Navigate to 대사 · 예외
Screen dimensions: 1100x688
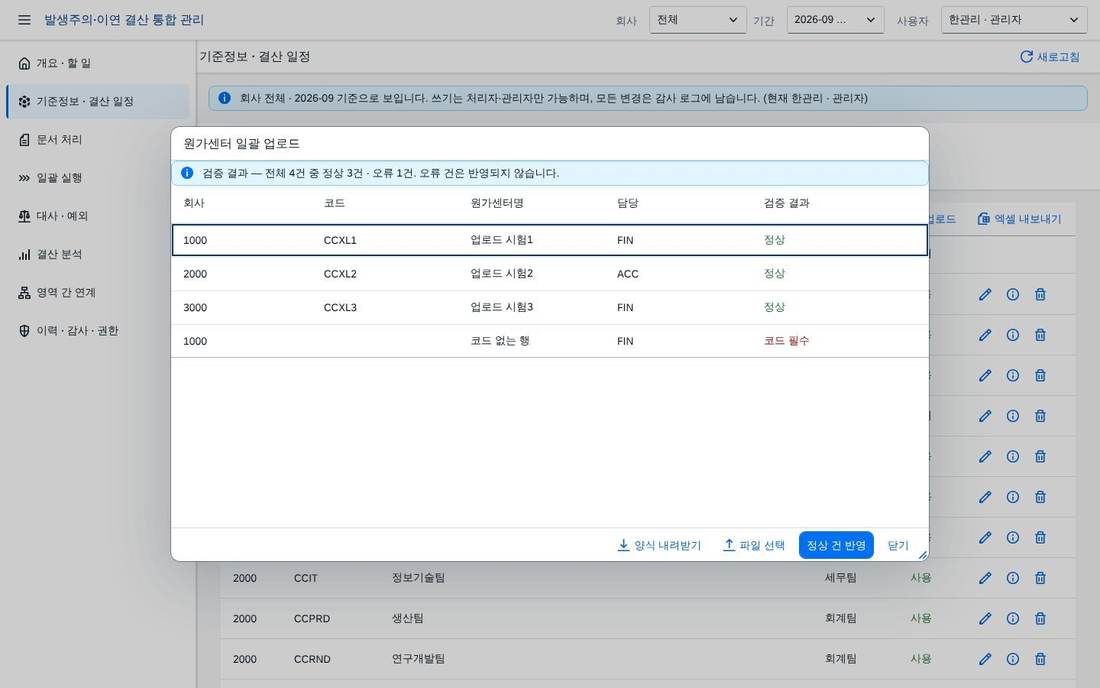tap(98, 216)
